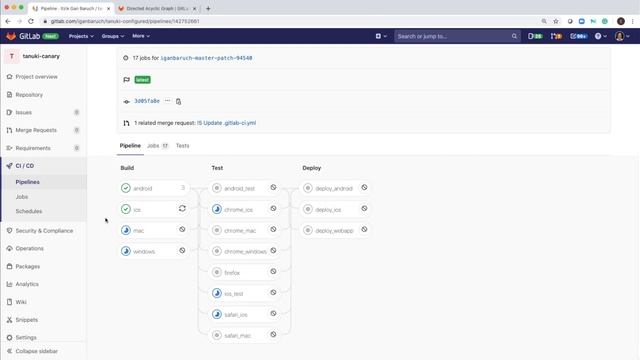Screen dimensions: 640x360
Task: Cancel the ios_test job
Action: click(273, 293)
